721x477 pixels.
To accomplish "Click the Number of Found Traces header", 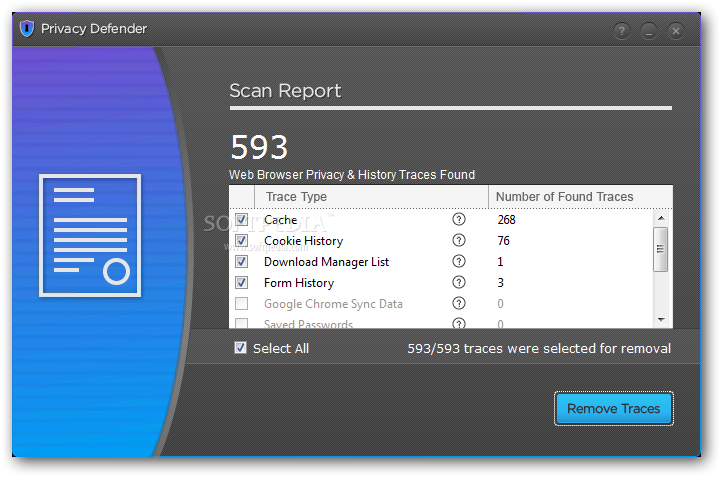I will pos(580,197).
